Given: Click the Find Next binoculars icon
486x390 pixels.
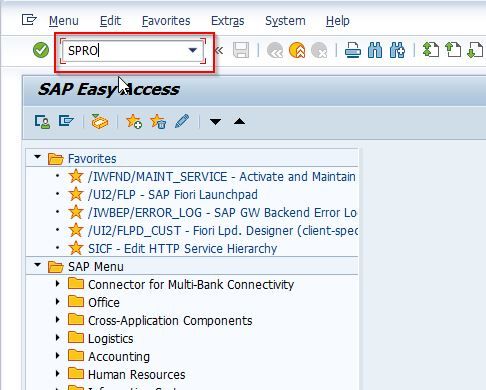Looking at the screenshot, I should pyautogui.click(x=397, y=50).
